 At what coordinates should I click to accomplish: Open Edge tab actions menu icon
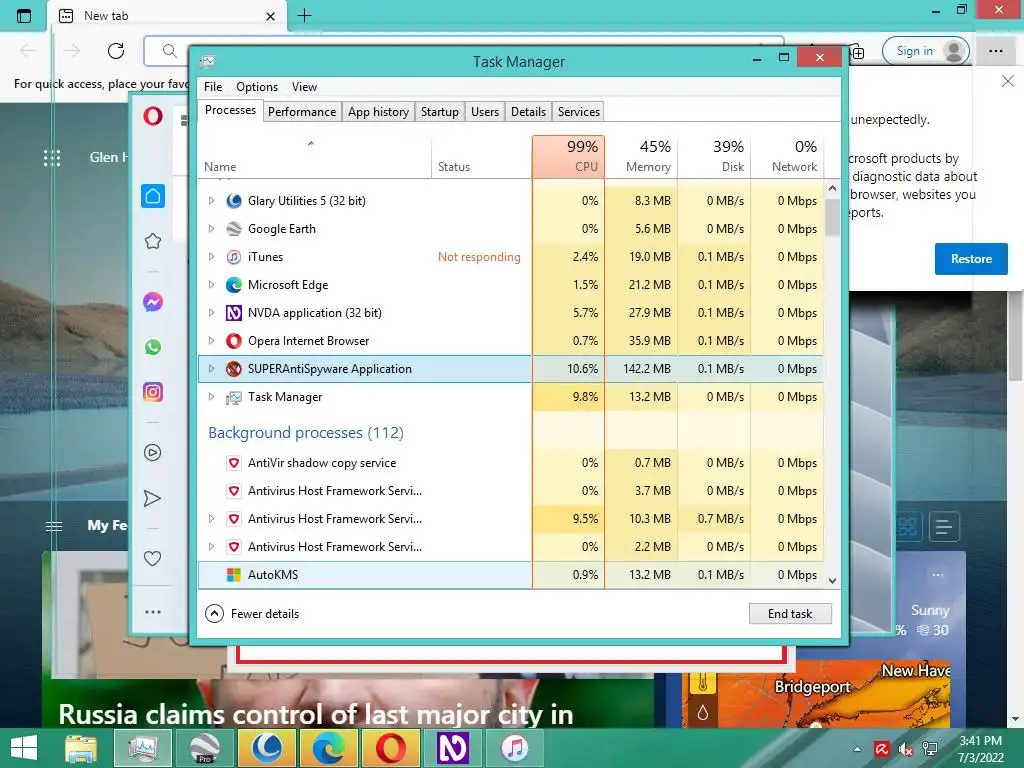[x=24, y=16]
